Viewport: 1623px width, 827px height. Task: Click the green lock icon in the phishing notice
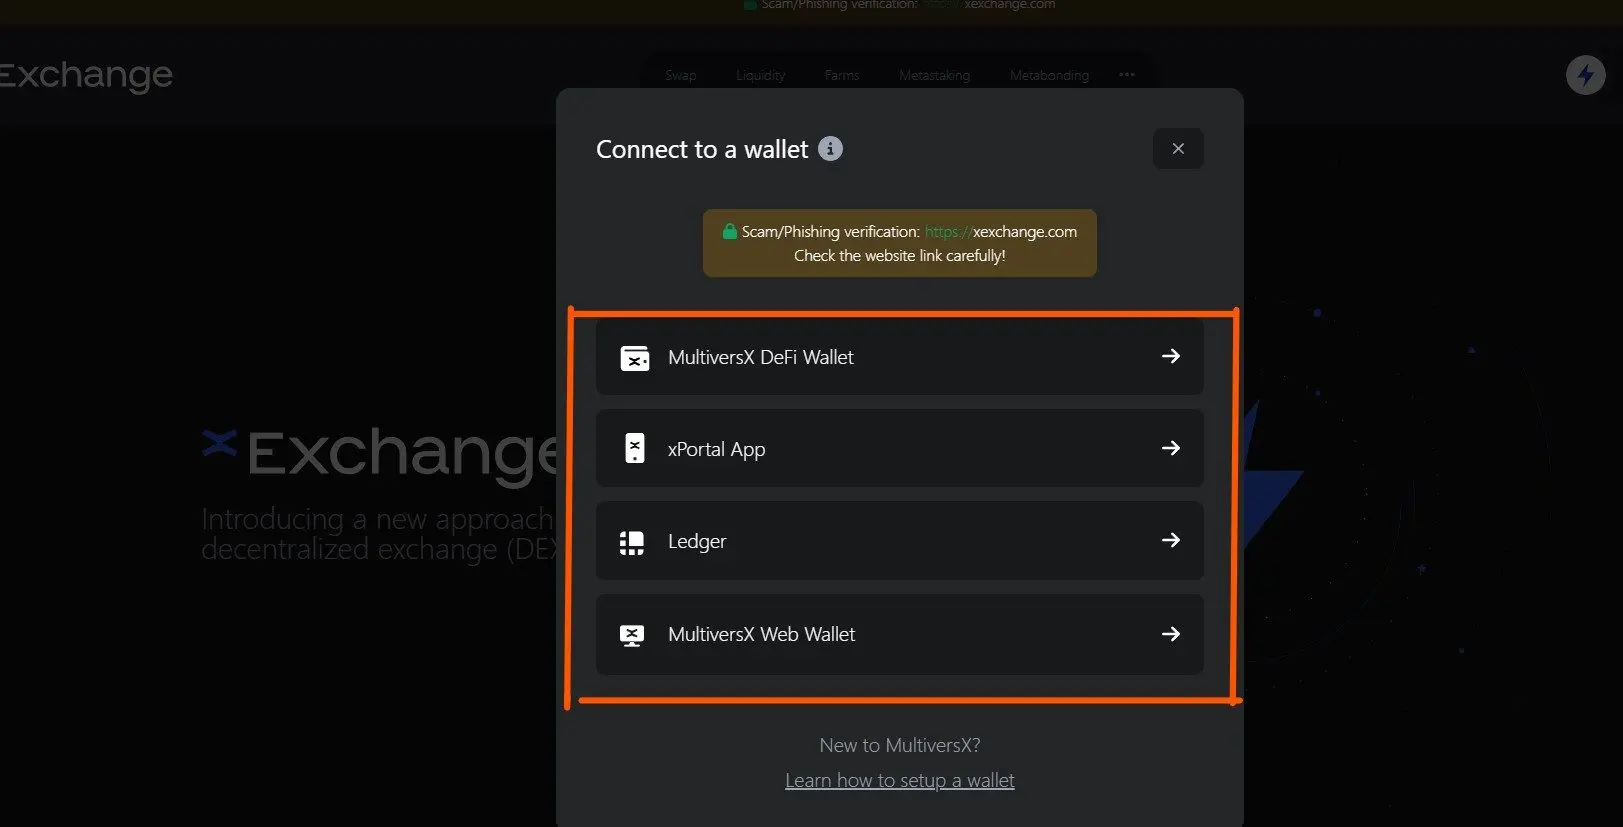730,231
